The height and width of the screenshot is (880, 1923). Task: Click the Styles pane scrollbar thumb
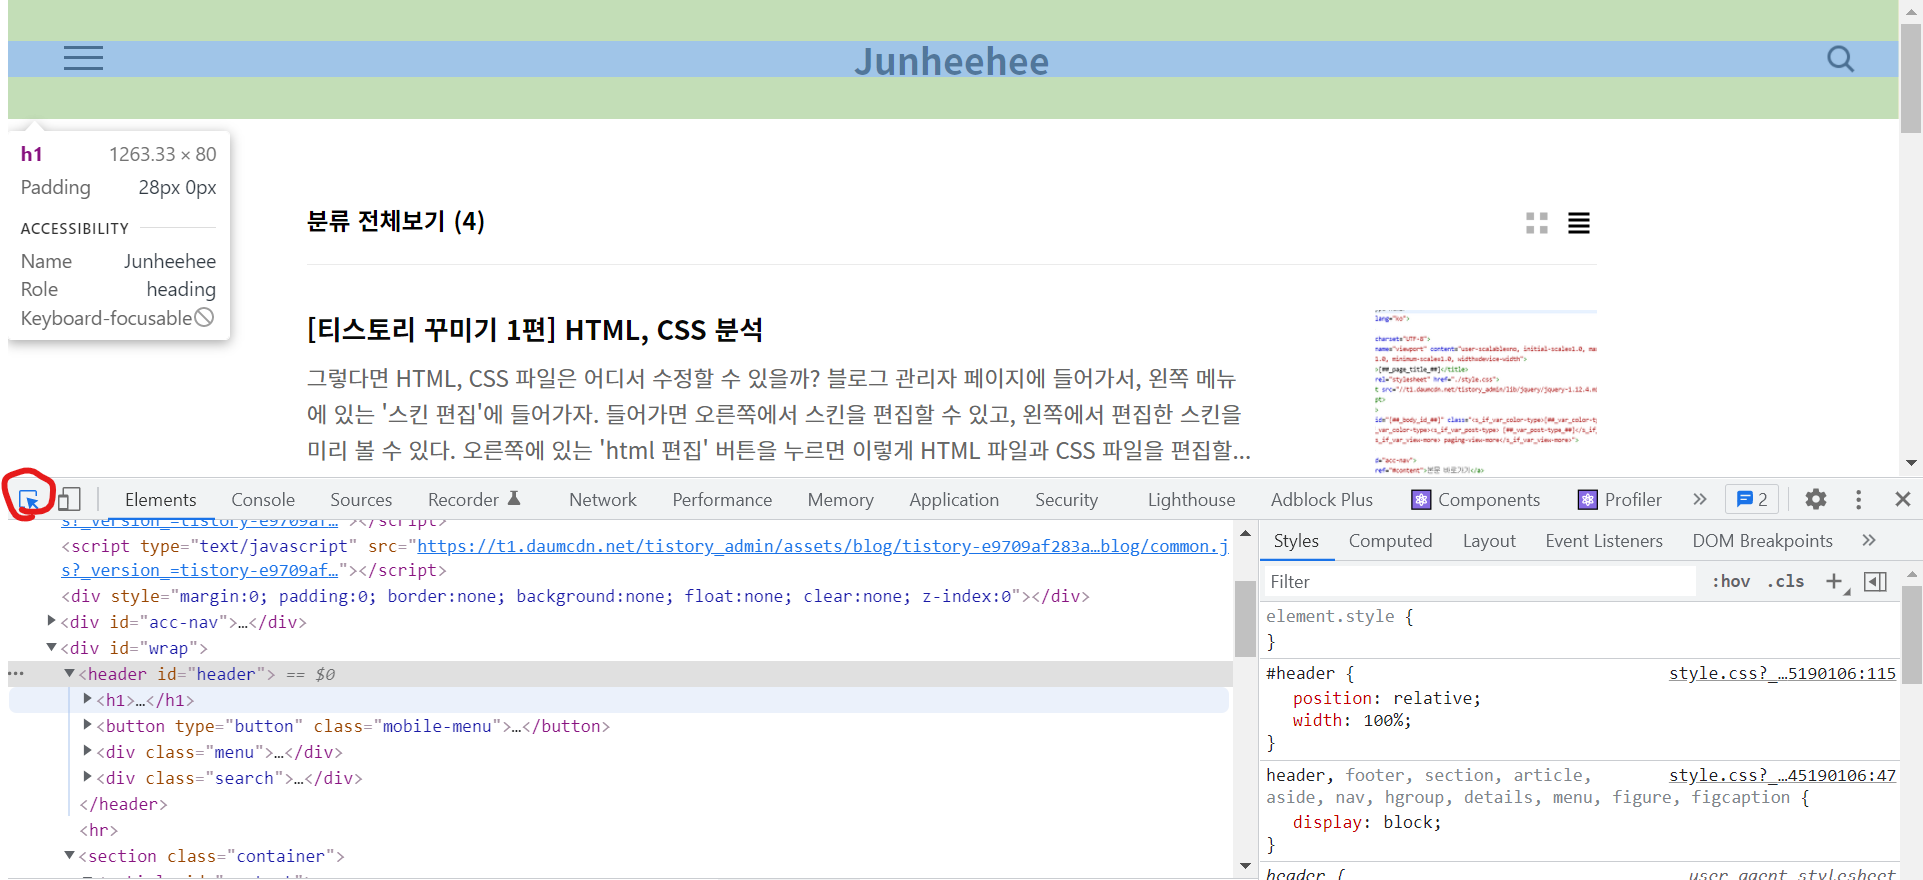1911,634
